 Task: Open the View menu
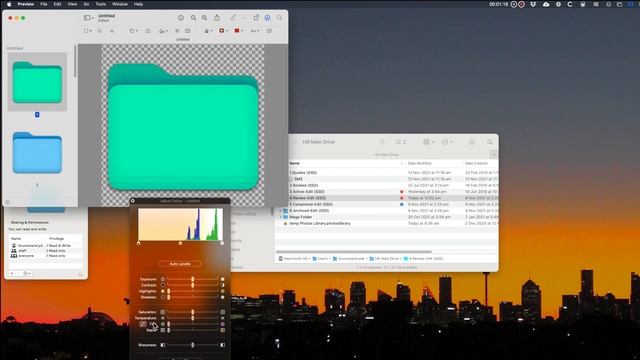[x=72, y=4]
